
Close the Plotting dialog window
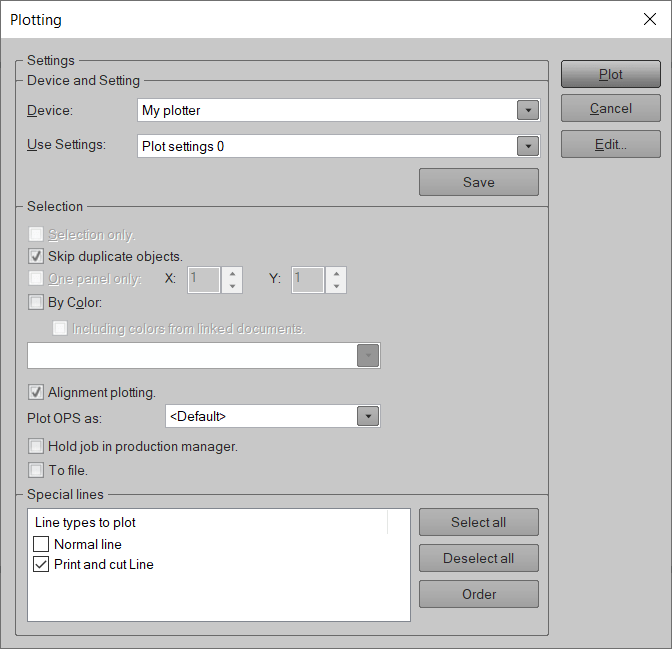coord(649,19)
